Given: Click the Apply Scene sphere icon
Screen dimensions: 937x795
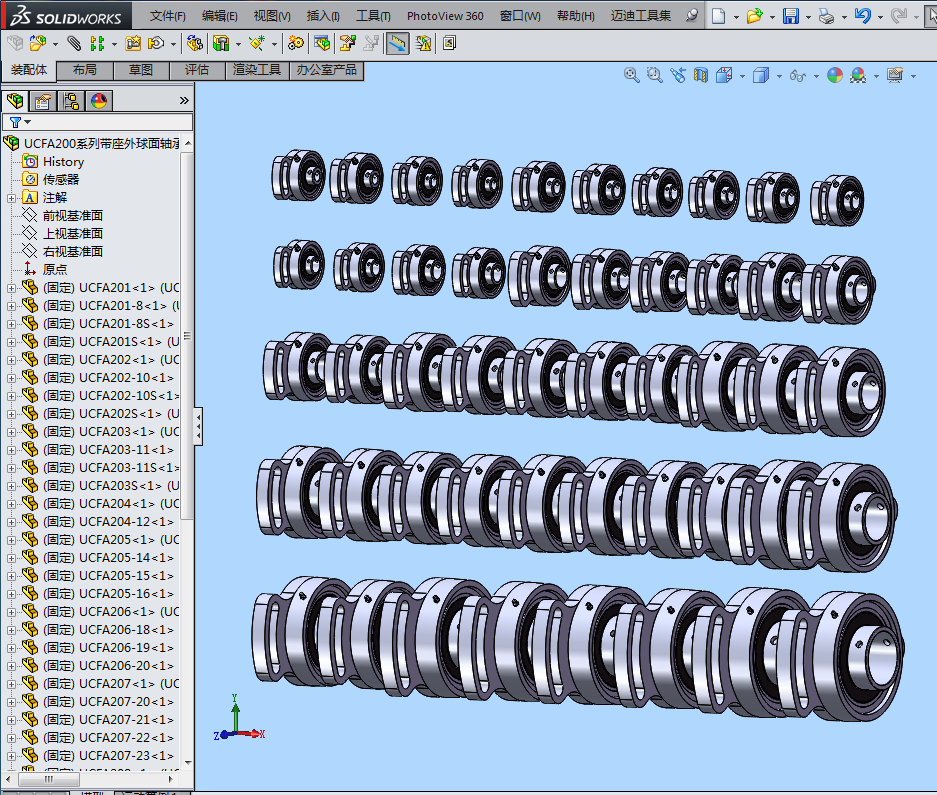Looking at the screenshot, I should point(858,75).
